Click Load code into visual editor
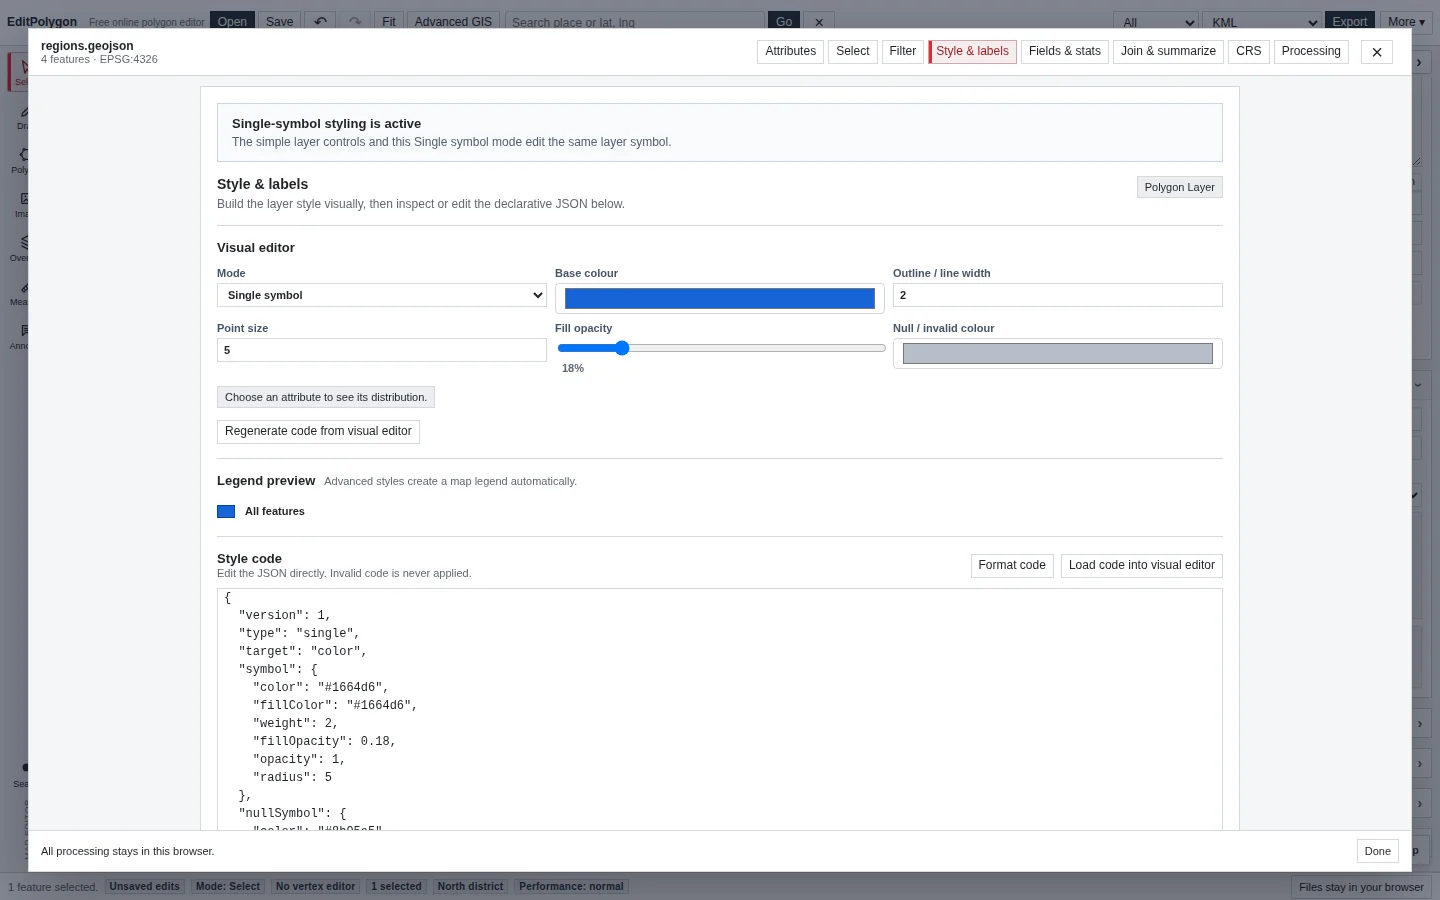Viewport: 1440px width, 900px height. coord(1142,565)
